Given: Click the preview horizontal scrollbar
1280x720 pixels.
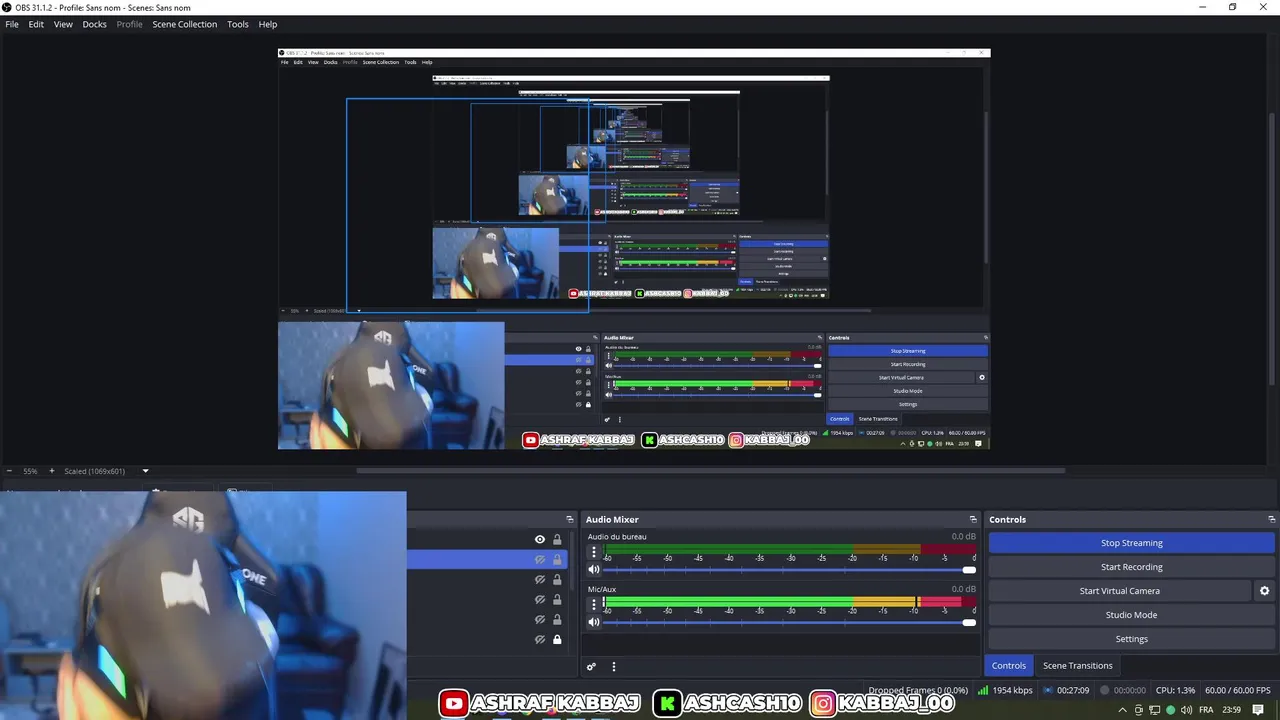Looking at the screenshot, I should (x=710, y=471).
